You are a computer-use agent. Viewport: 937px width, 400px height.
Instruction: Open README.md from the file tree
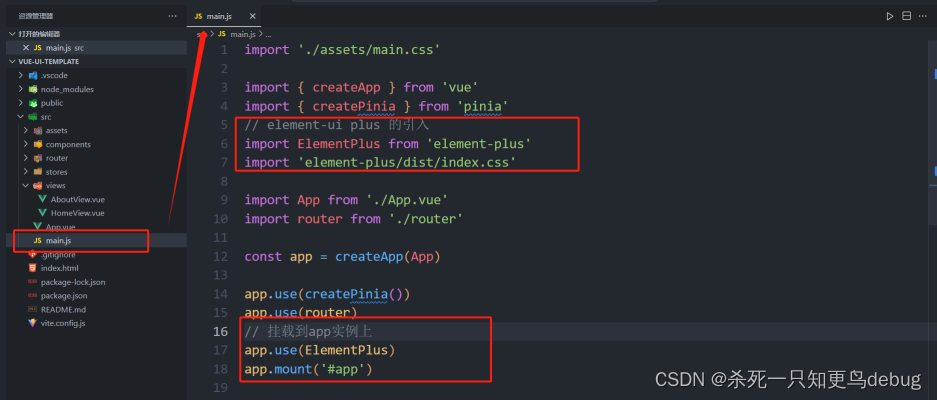click(x=62, y=309)
